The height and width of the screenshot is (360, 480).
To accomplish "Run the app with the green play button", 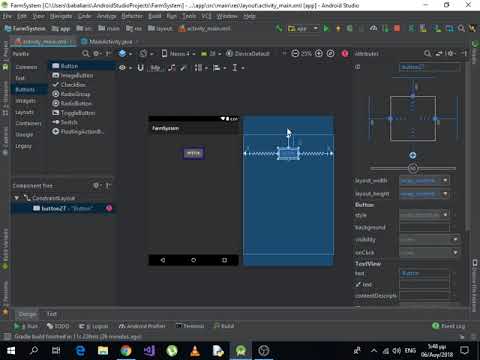I will tap(326, 28).
